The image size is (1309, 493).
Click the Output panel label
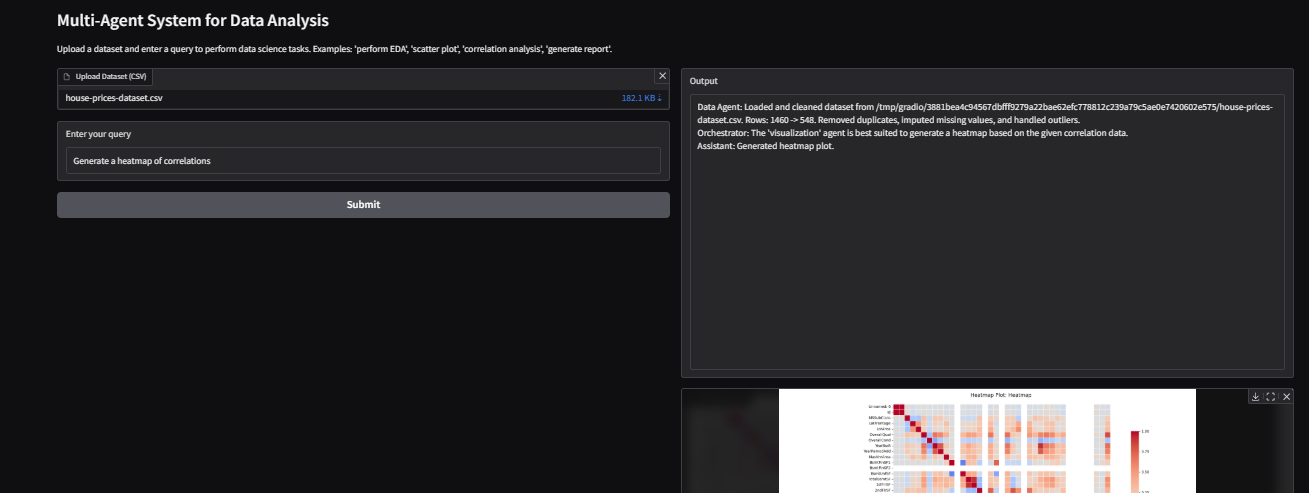point(703,81)
